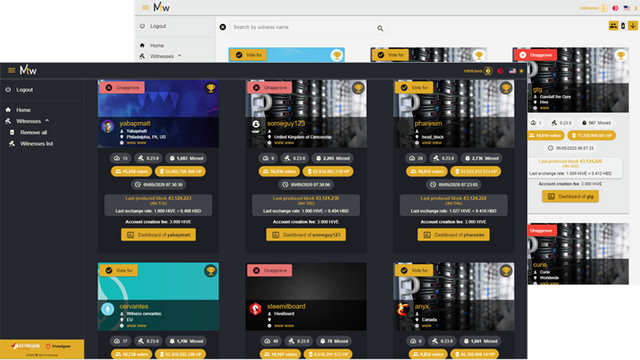This screenshot has width=640, height=360.
Task: Vote for witness cervantes
Action: 119,270
